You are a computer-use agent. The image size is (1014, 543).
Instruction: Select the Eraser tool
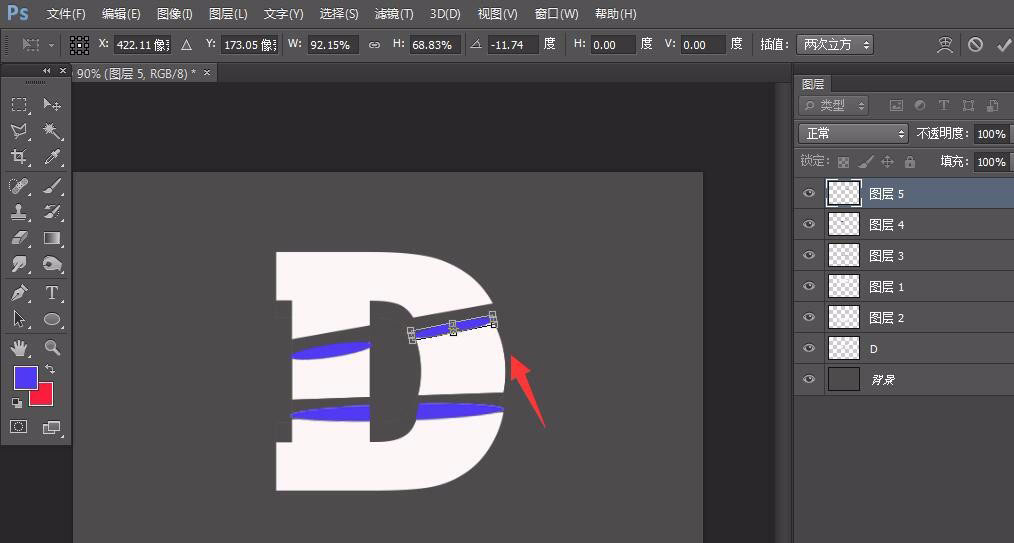[x=19, y=238]
